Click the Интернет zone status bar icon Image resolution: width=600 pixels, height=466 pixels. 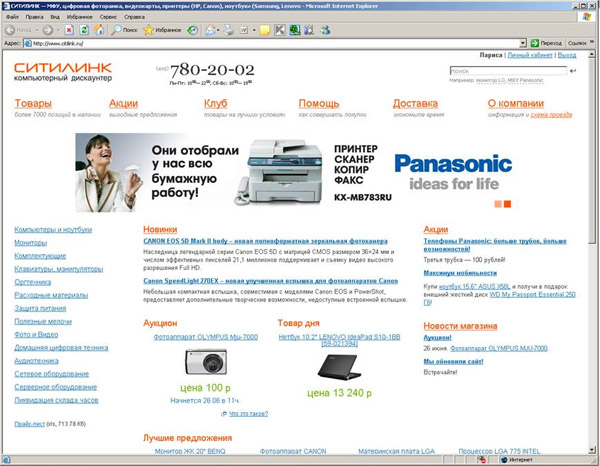coord(504,459)
